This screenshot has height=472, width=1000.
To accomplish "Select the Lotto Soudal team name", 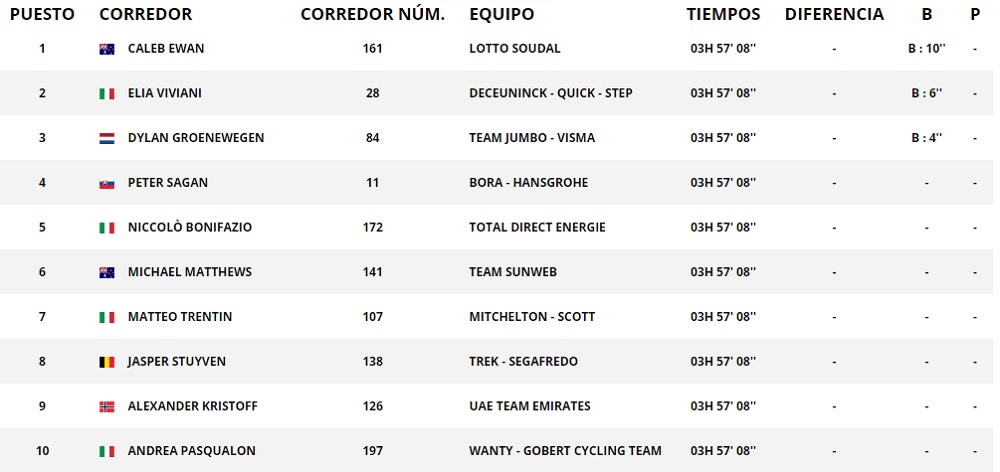I will click(x=514, y=49).
